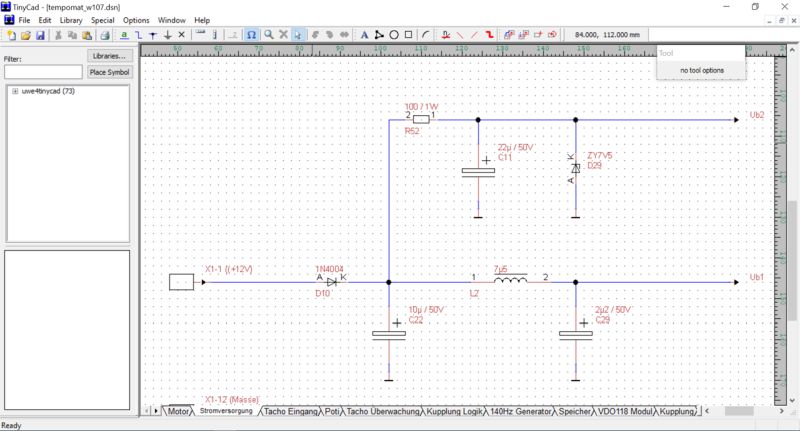Click the vertical scrollbar down arrow
This screenshot has height=431, width=800.
point(792,400)
